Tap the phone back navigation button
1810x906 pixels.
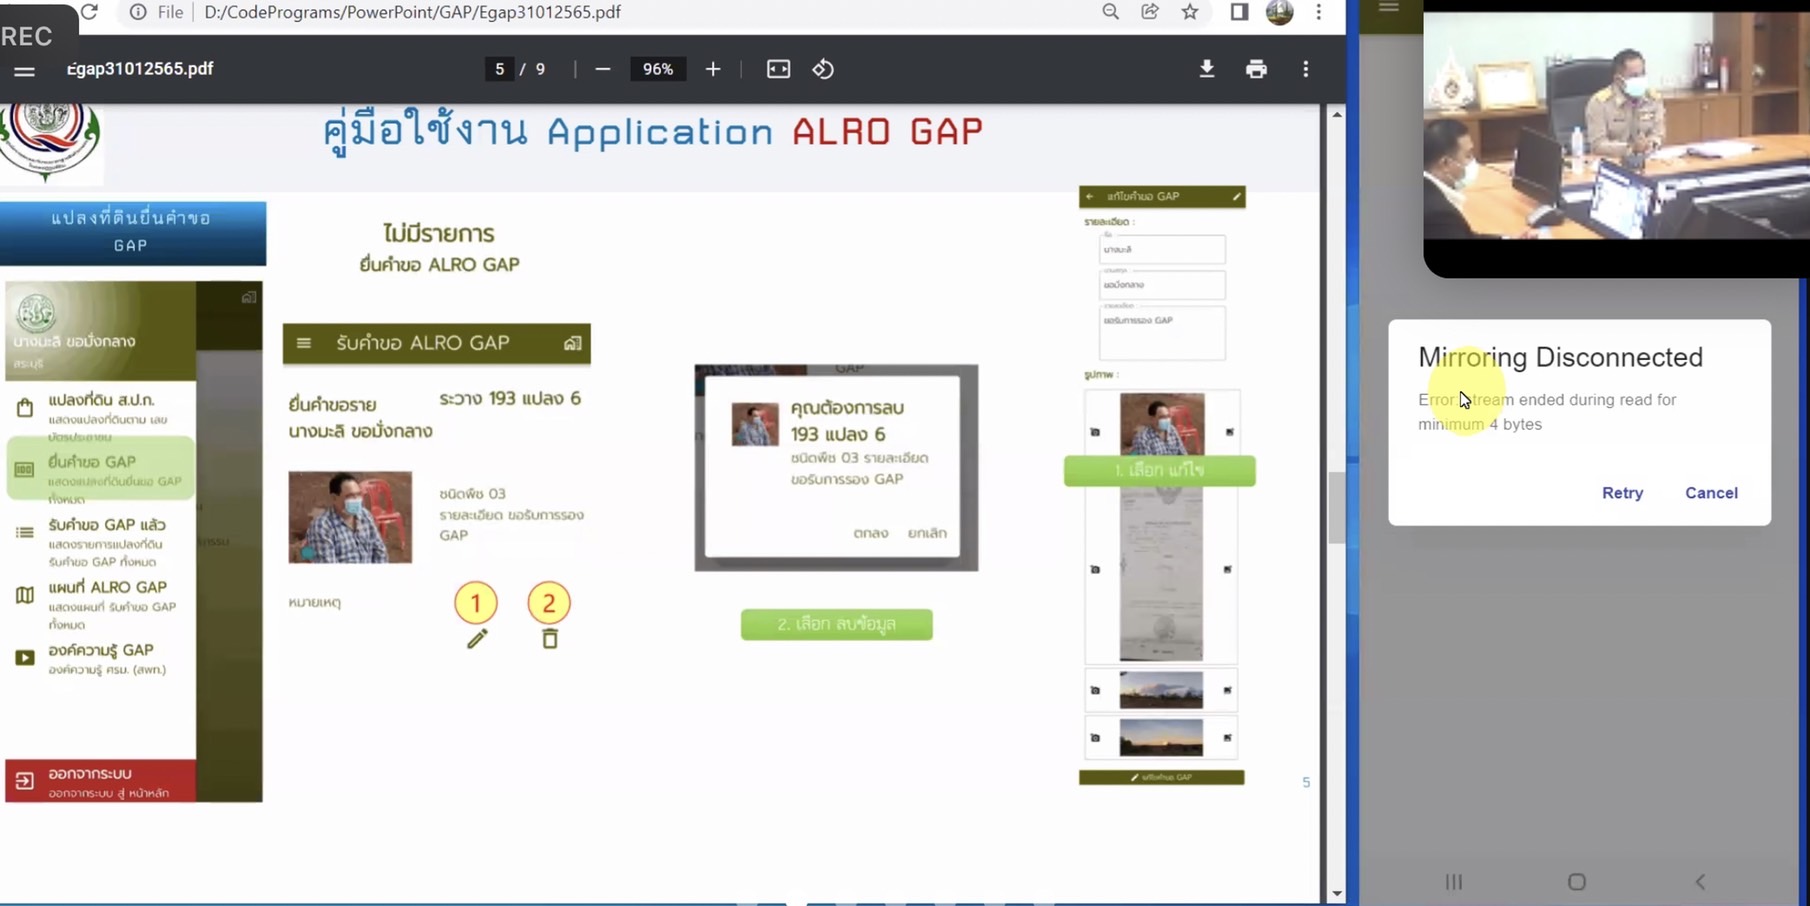[x=1700, y=882]
